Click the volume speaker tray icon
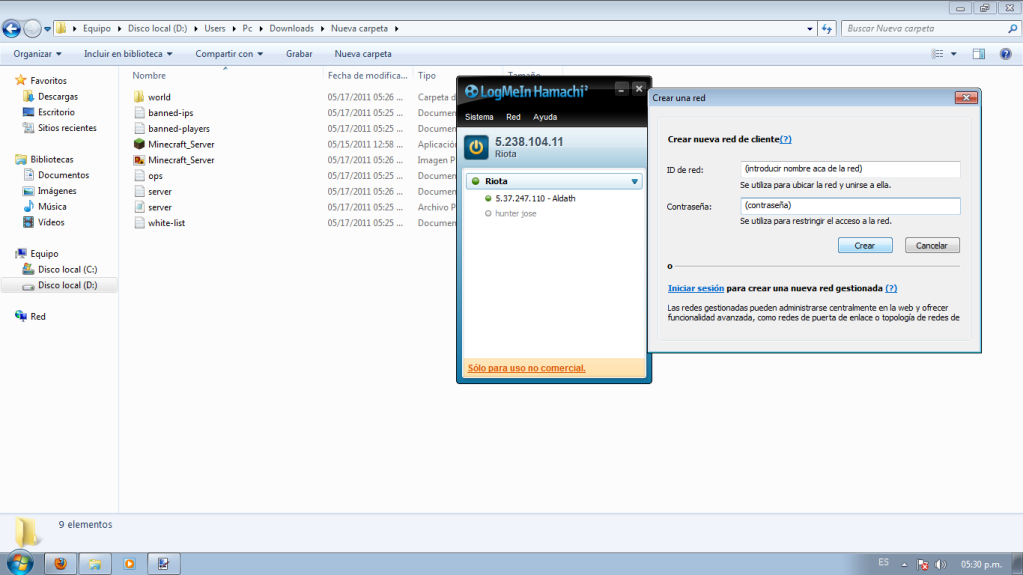This screenshot has height=575, width=1023. [x=940, y=564]
